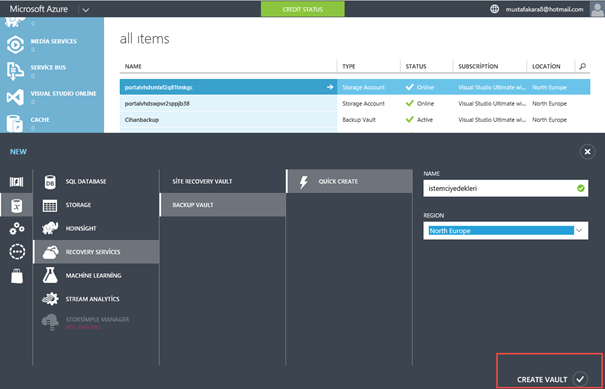Image resolution: width=605 pixels, height=389 pixels.
Task: Open Cache sidebar icon
Action: [x=15, y=123]
